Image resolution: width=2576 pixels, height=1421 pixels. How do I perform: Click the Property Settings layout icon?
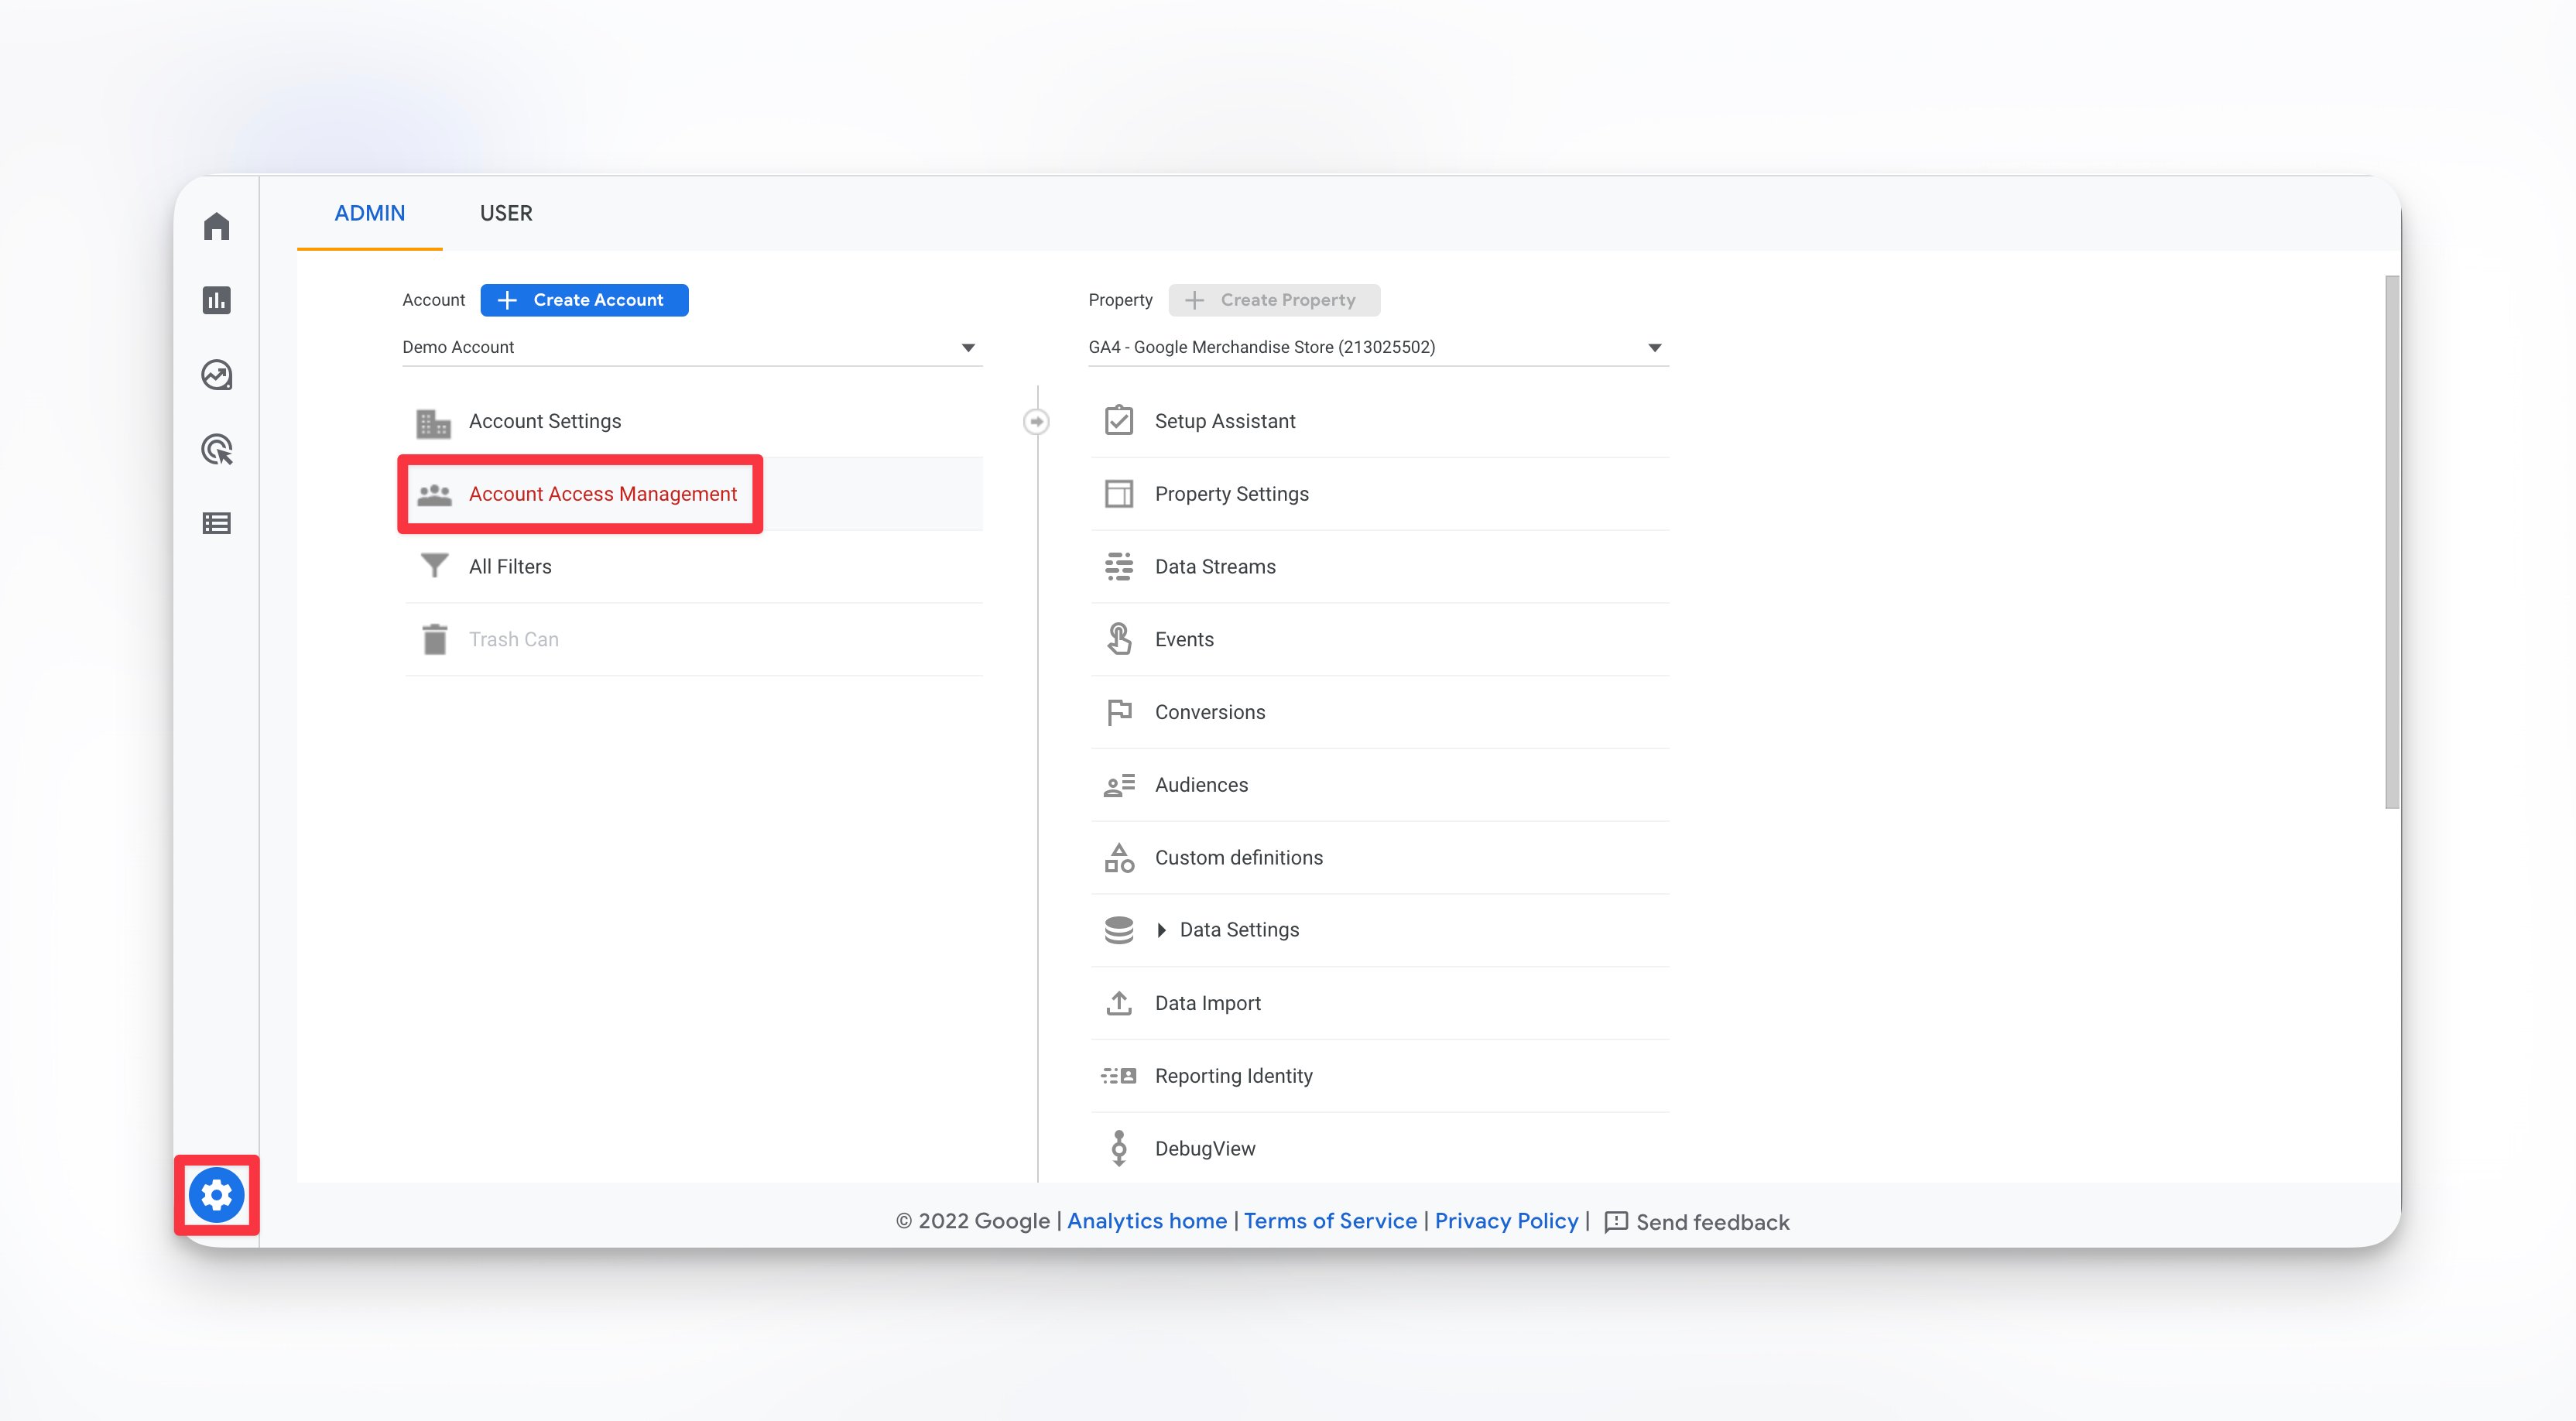coord(1119,493)
